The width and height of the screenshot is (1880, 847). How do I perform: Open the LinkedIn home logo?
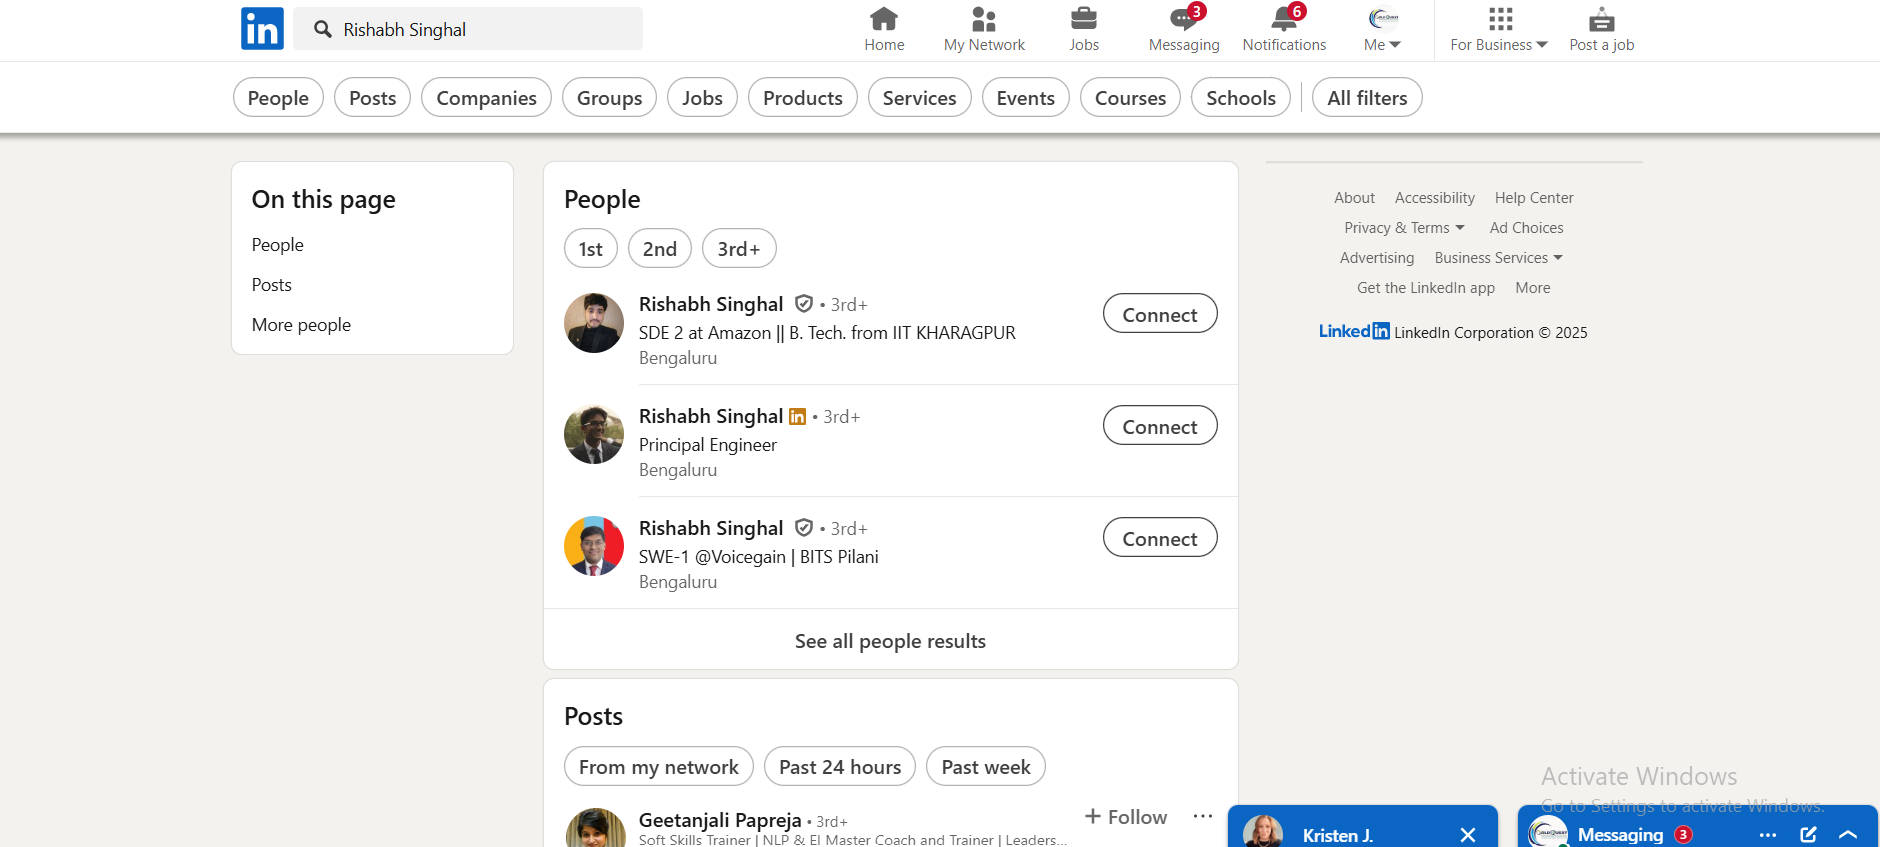(x=262, y=29)
